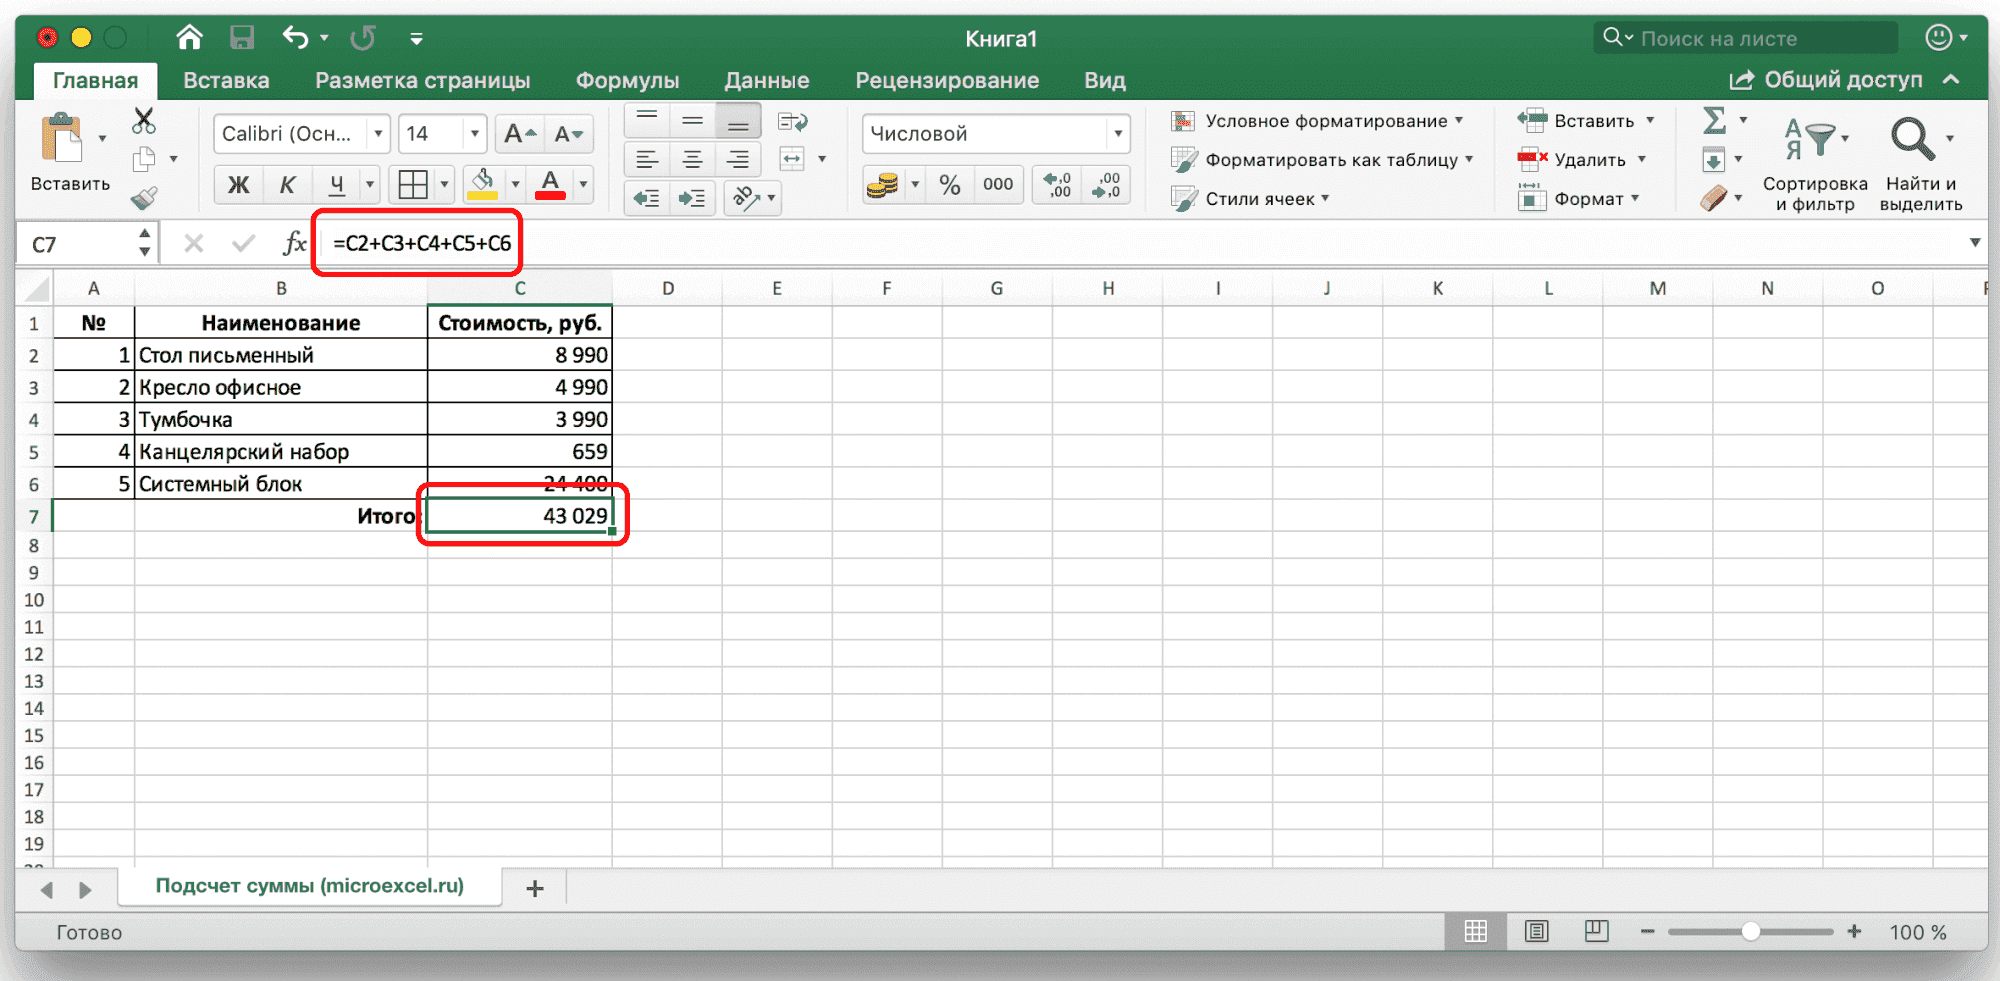Screen dimensions: 2000x981
Task: Click the increase font size icon
Action: coord(520,134)
